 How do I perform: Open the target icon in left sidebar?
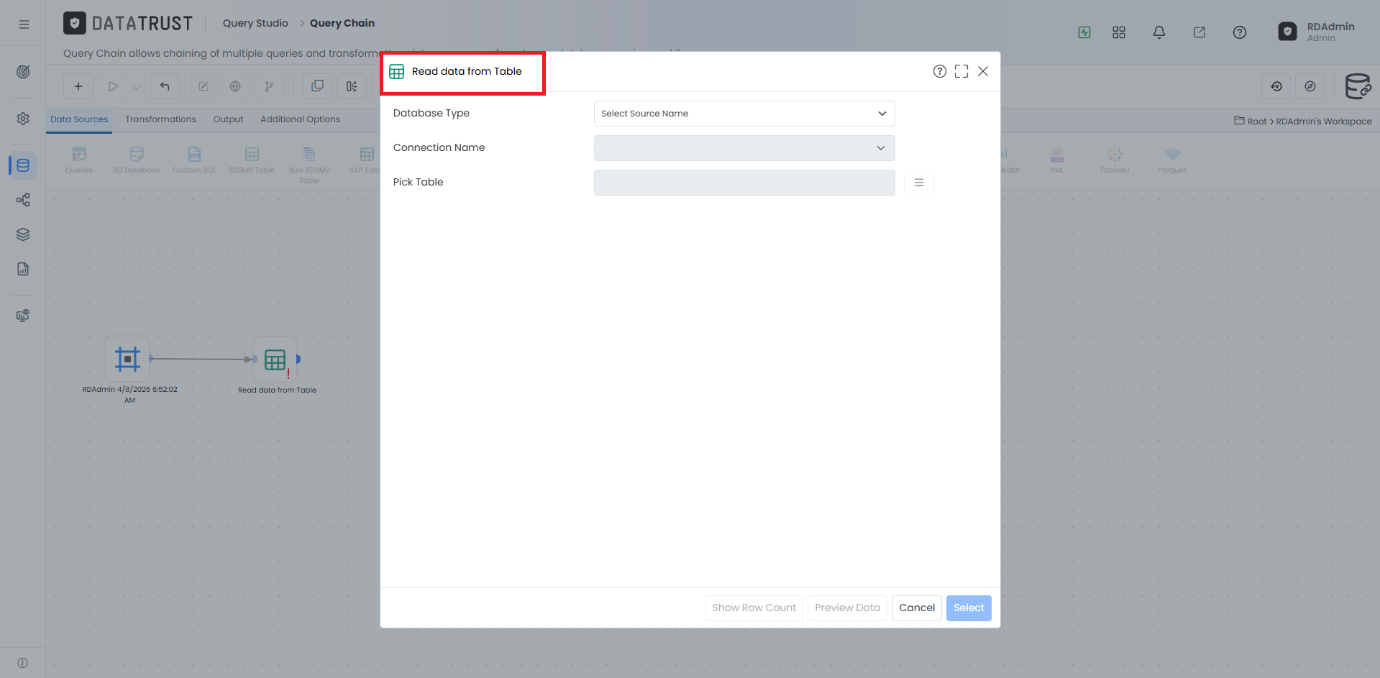pyautogui.click(x=23, y=72)
